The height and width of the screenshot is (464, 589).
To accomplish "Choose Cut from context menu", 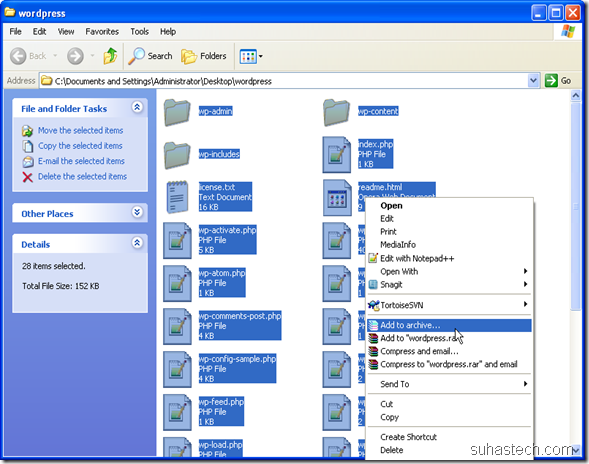I will (x=449, y=404).
